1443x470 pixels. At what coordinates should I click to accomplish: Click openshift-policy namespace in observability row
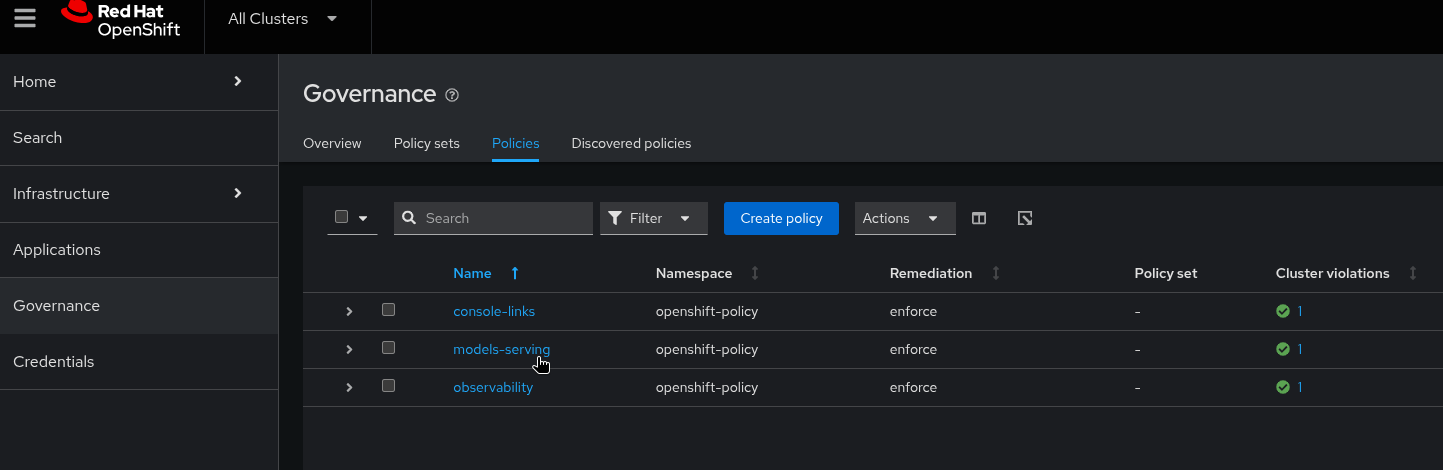click(707, 387)
